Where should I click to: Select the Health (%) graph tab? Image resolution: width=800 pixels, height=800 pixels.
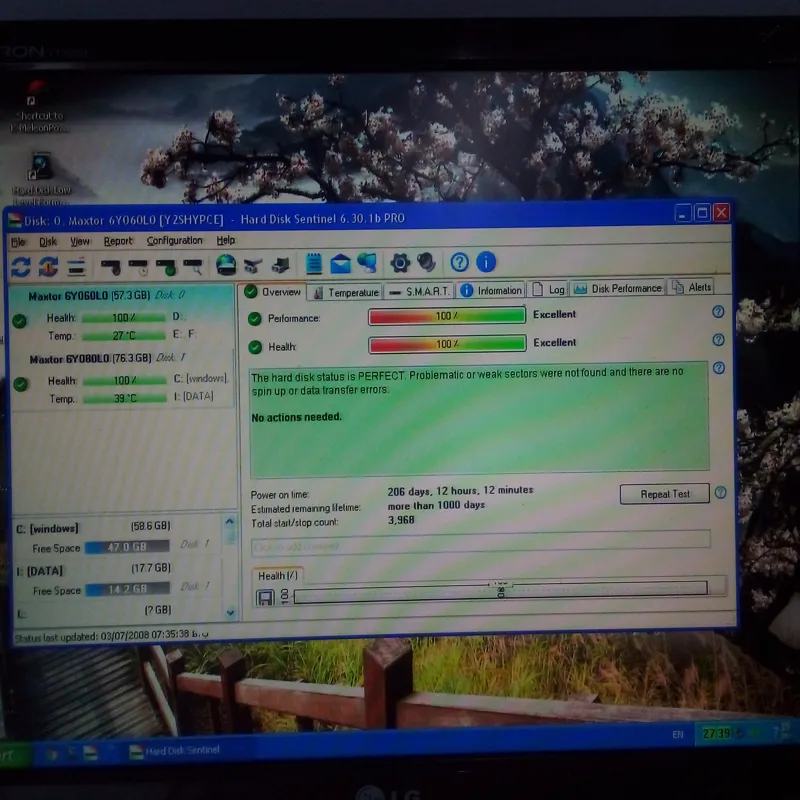point(278,576)
